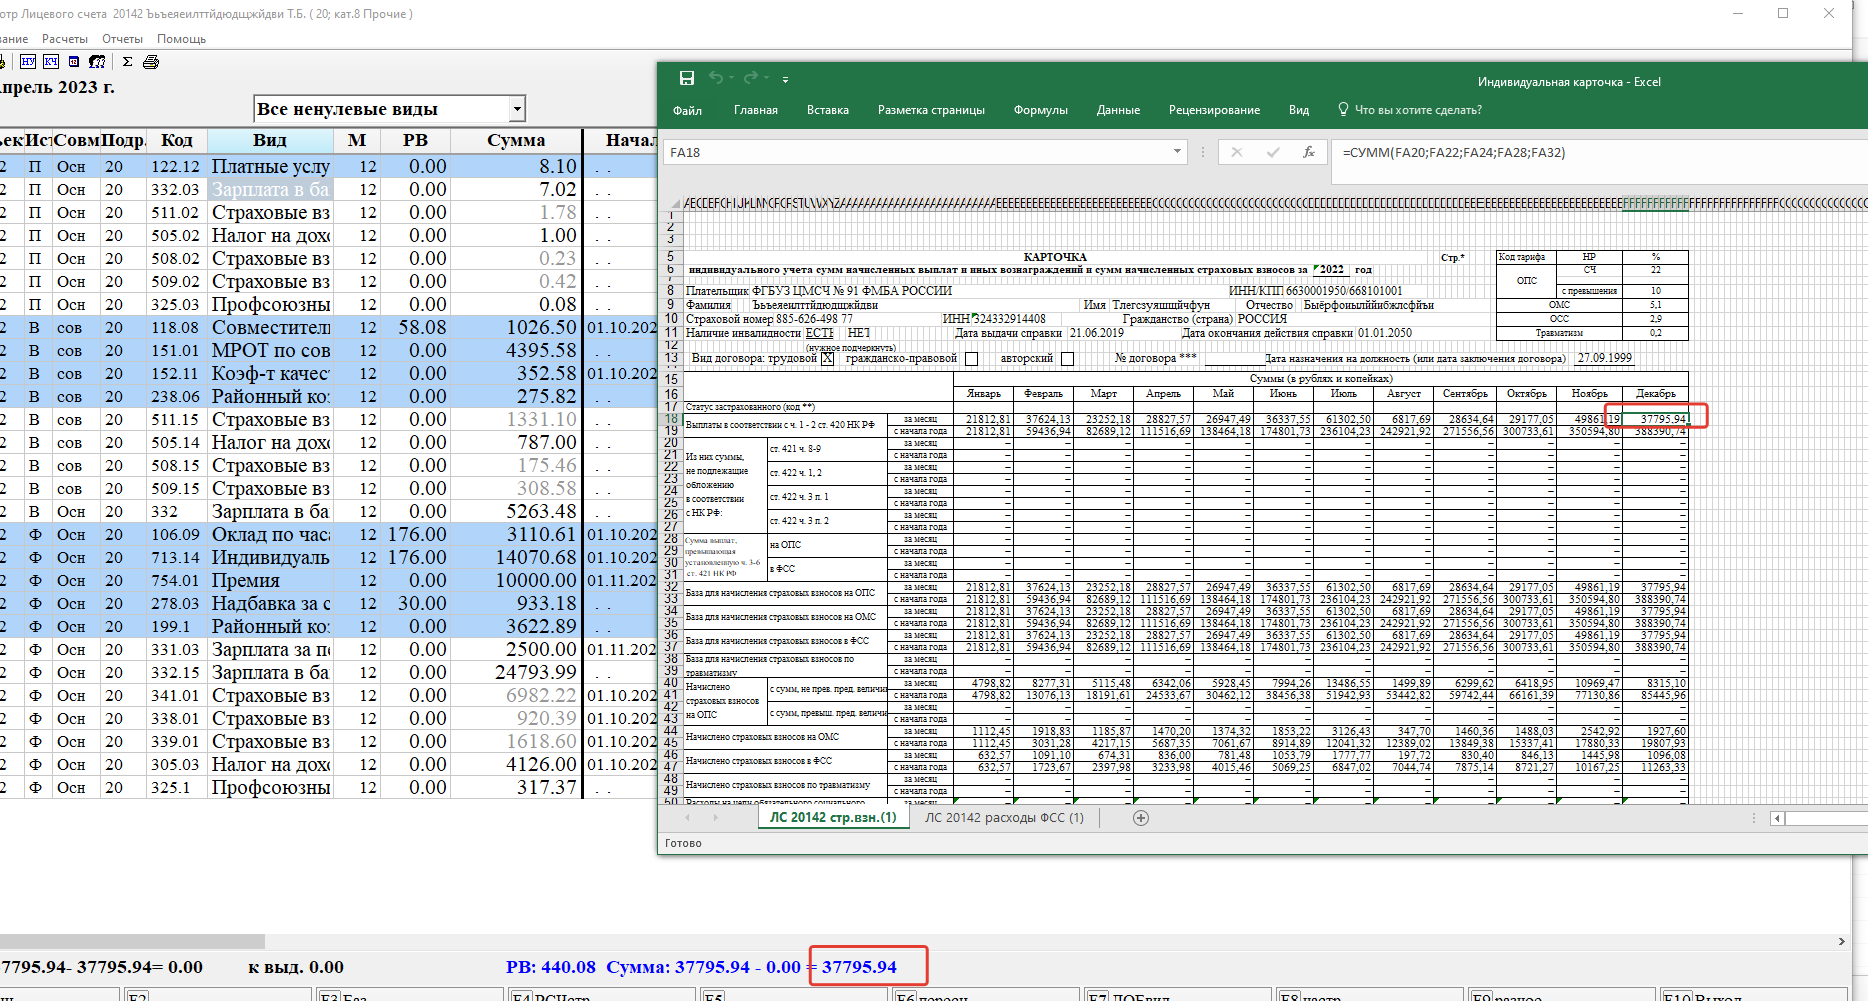Viewport: 1868px width, 1001px height.
Task: Navigate to next sheet tab arrow
Action: pos(715,818)
